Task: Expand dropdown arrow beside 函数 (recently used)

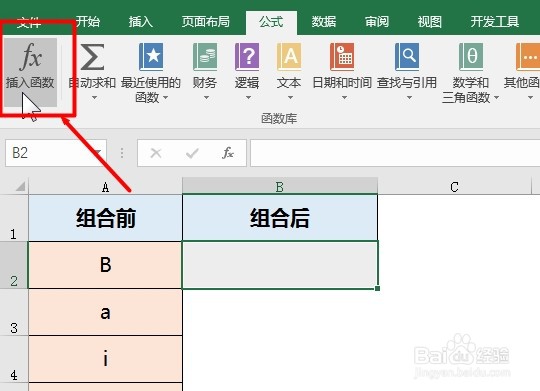Action: click(165, 98)
